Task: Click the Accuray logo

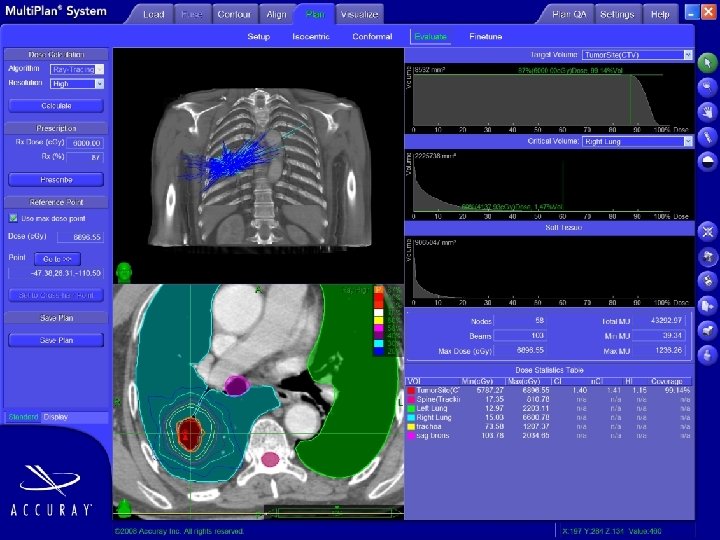Action: coord(50,490)
